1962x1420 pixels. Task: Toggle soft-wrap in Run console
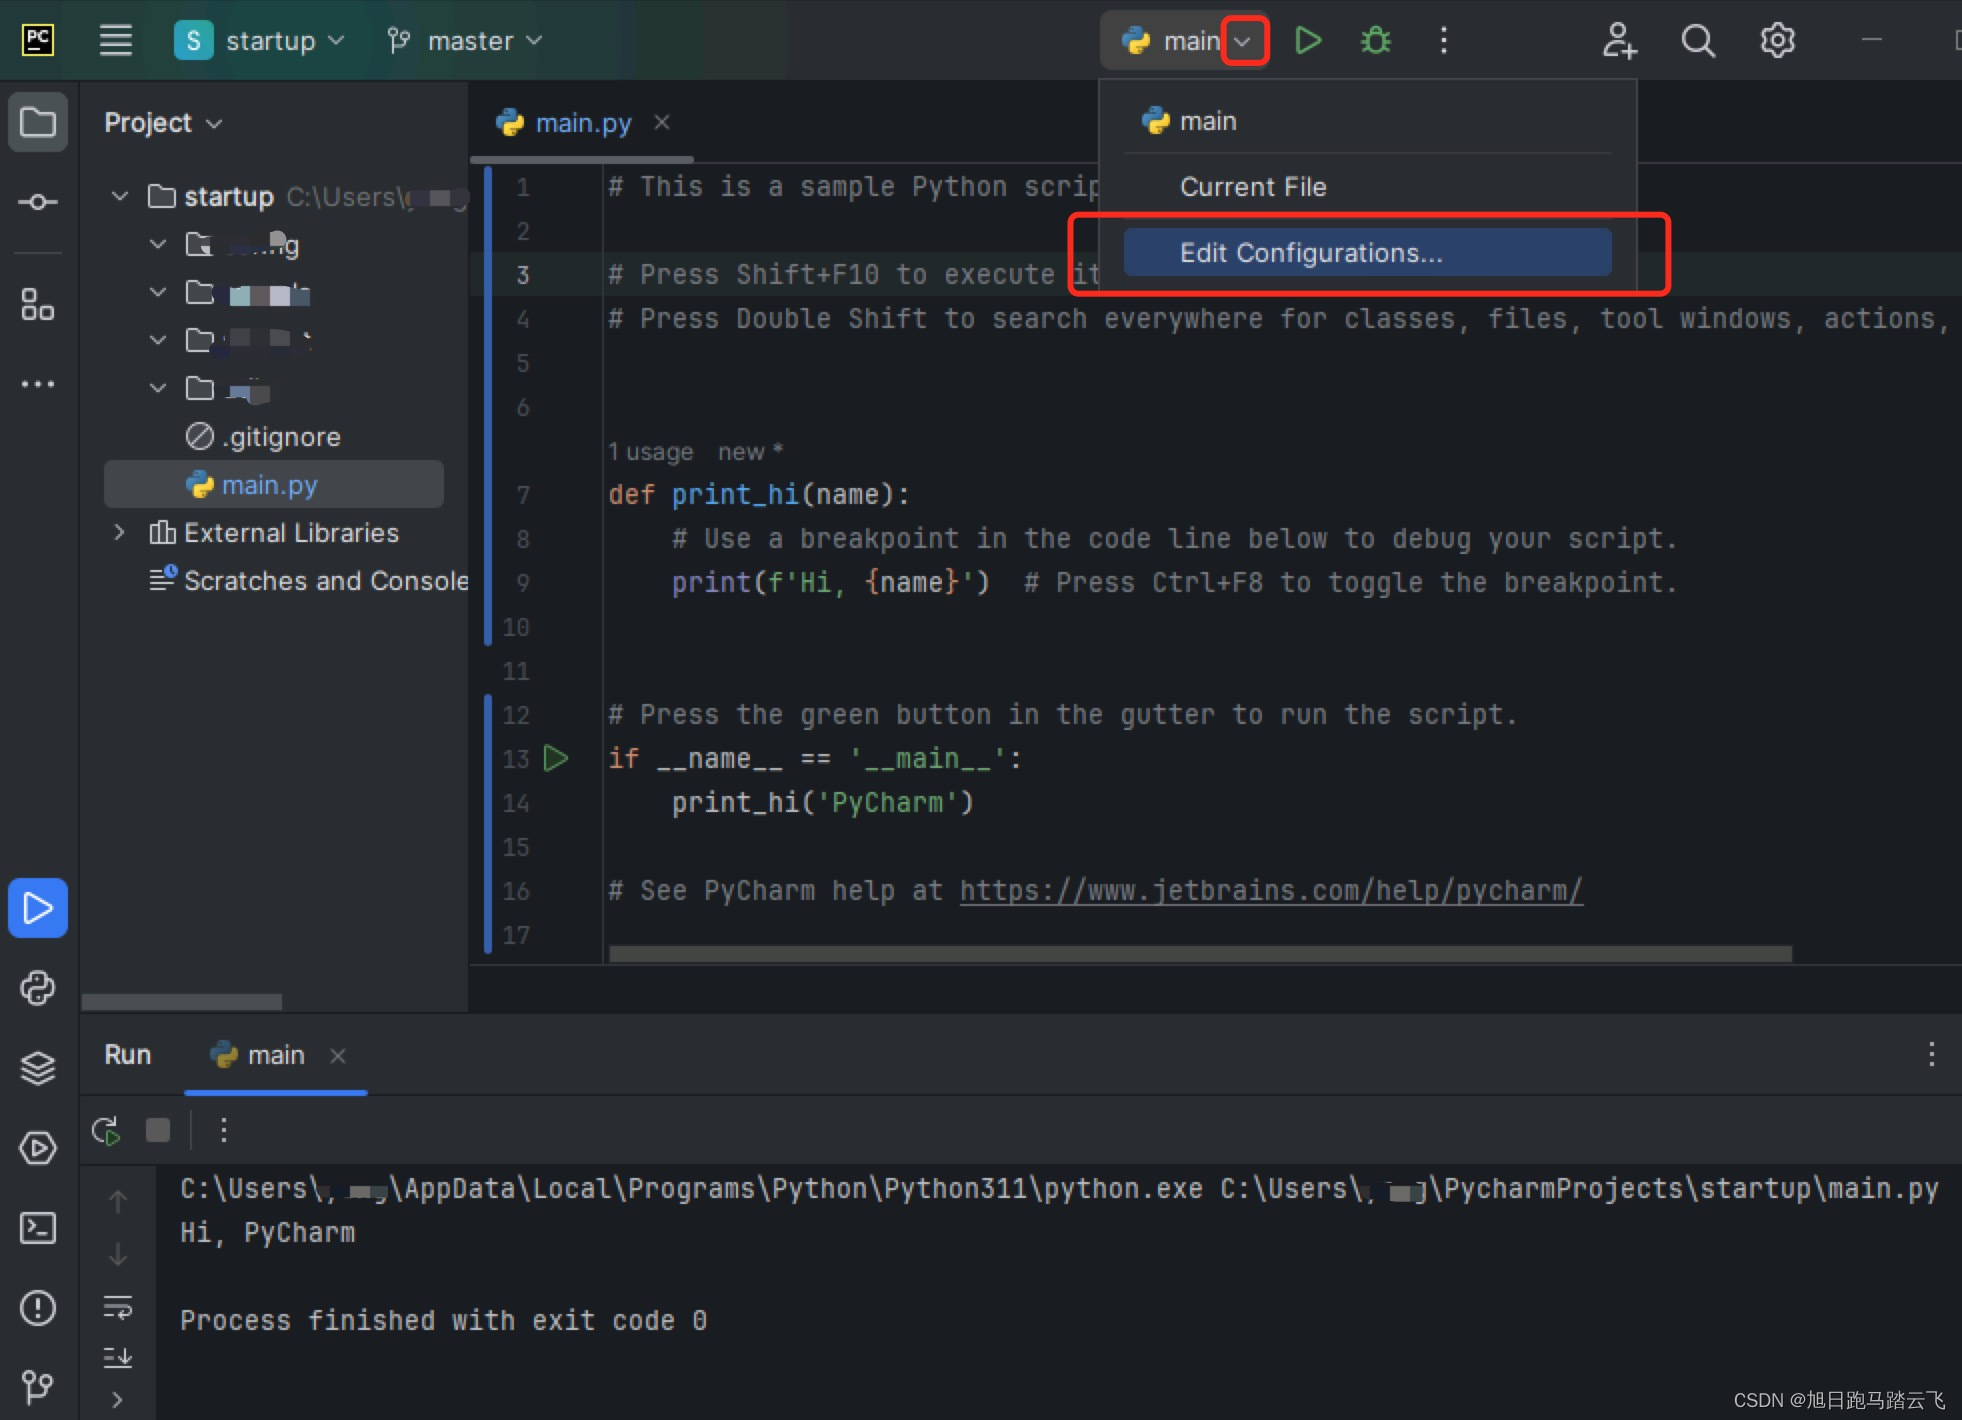[118, 1307]
